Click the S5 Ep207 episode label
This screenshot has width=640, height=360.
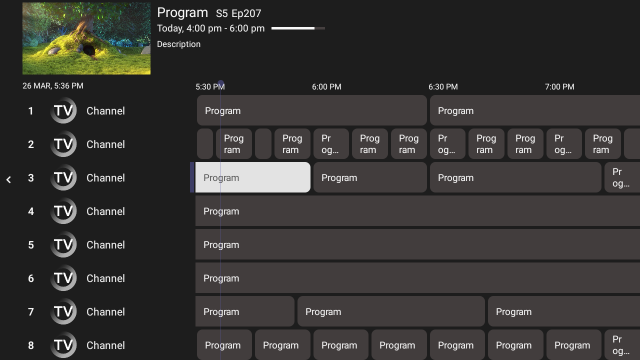(238, 13)
